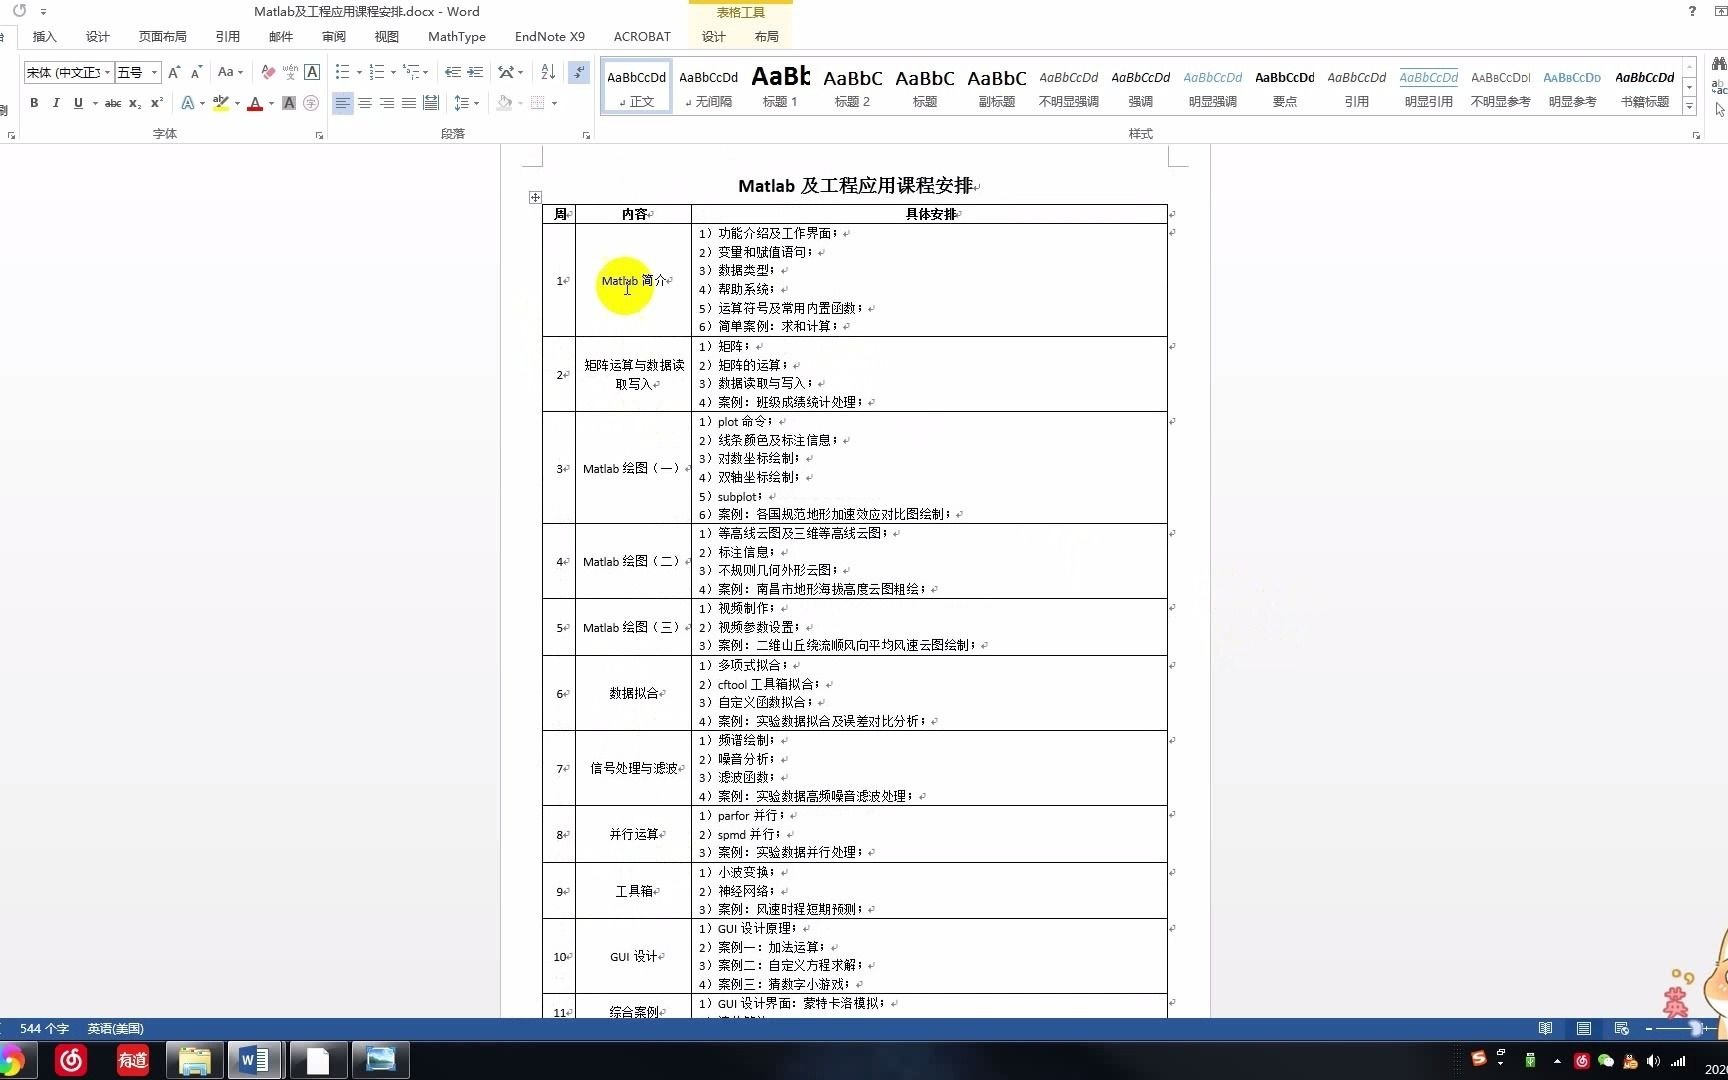
Task: Open the Paragraph dialog launcher
Action: (587, 135)
